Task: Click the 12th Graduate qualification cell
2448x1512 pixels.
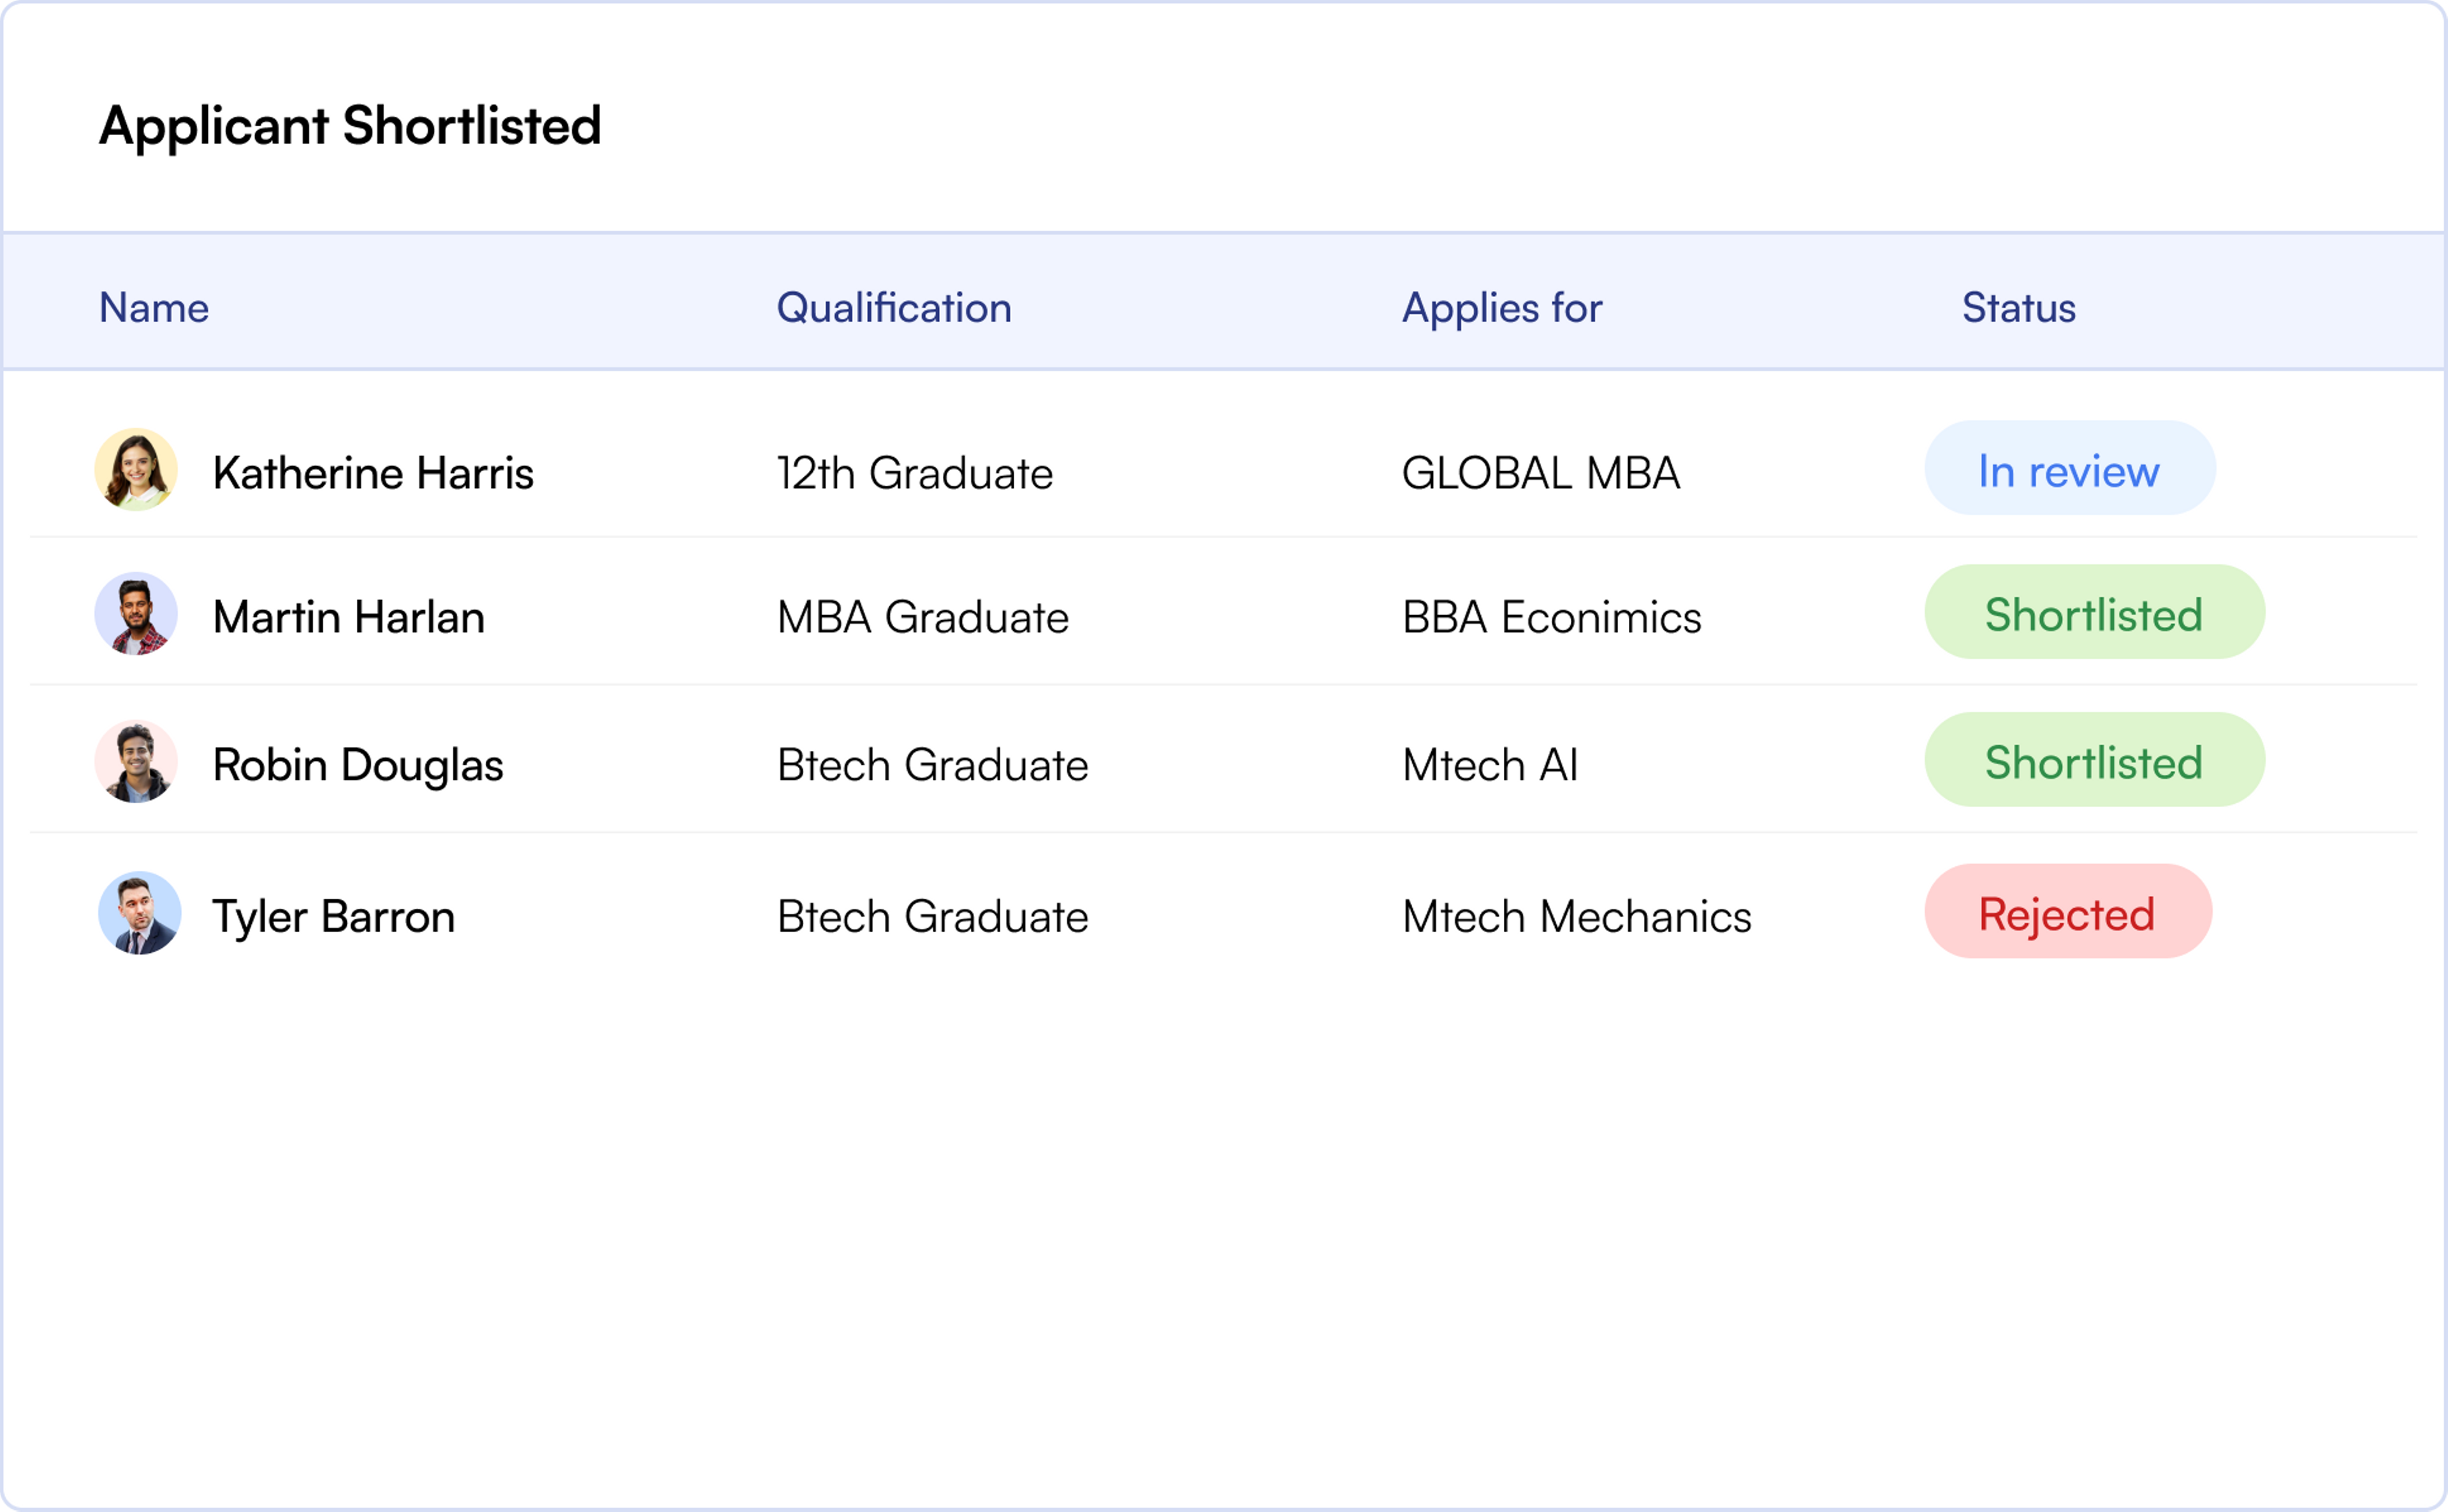Action: click(x=915, y=473)
